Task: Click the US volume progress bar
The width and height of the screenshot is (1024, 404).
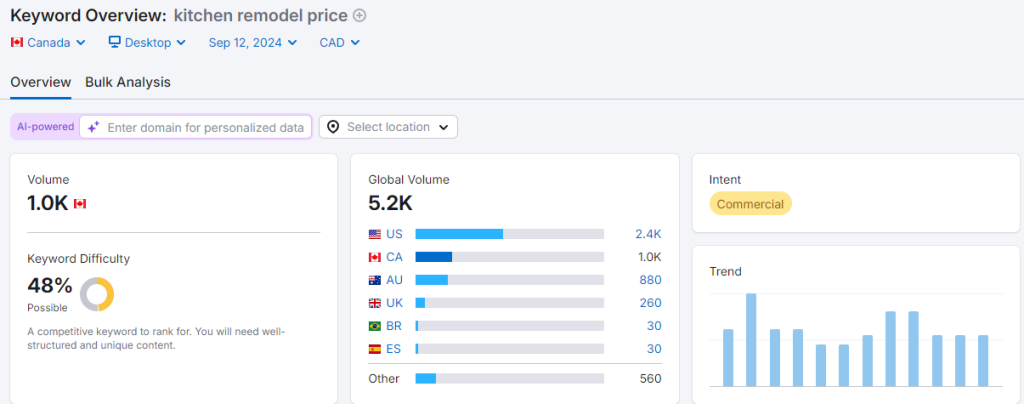Action: 509,234
